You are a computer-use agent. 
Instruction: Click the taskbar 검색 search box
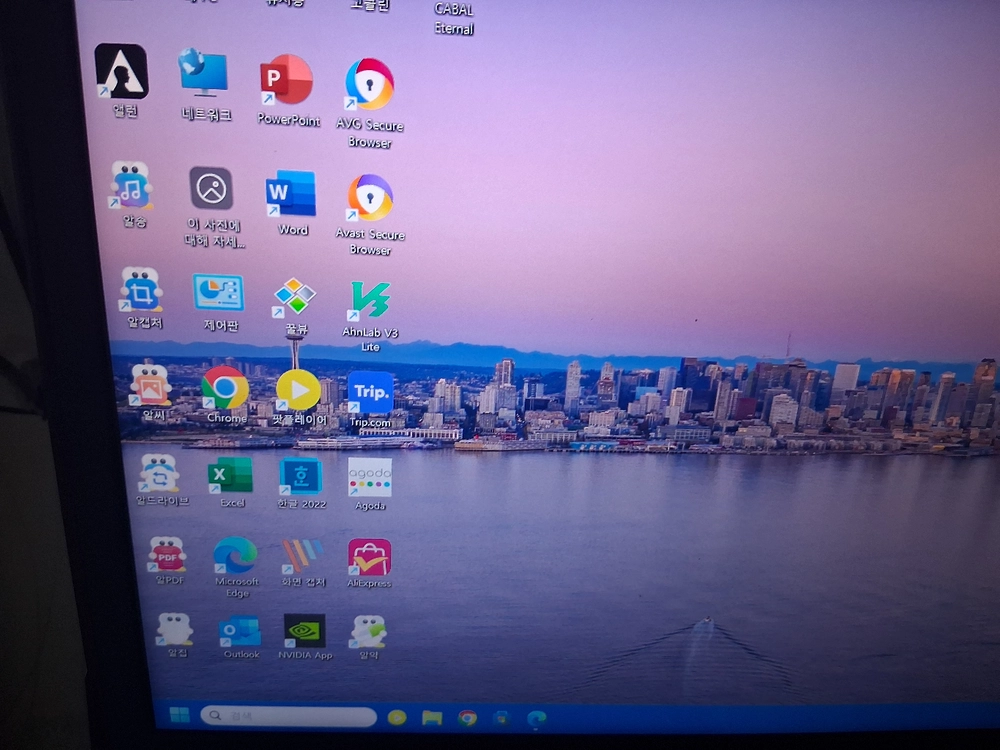289,716
